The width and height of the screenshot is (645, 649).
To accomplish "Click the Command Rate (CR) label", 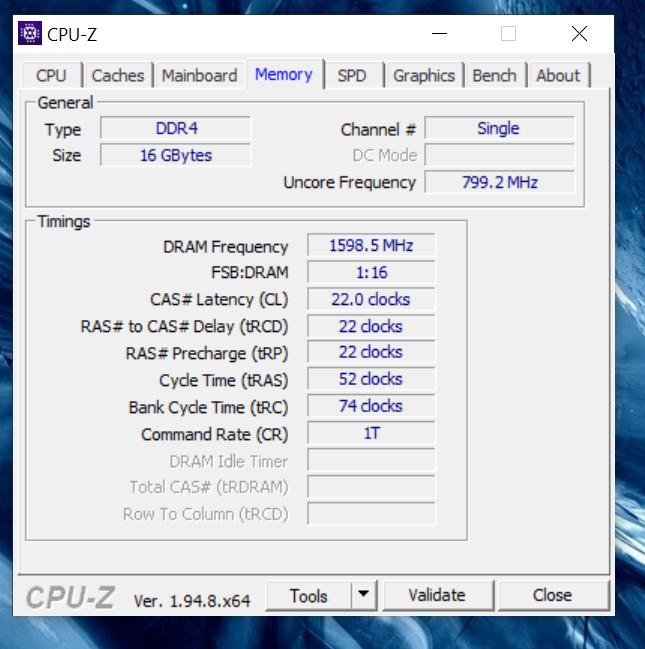I will click(214, 435).
